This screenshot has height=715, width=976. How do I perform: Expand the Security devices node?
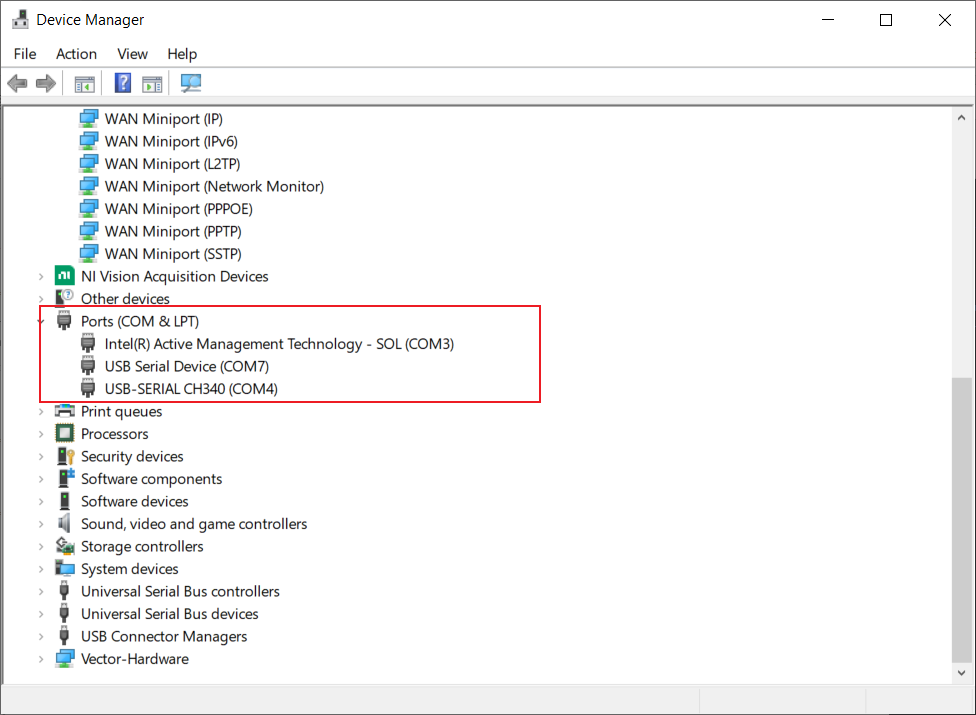pos(41,456)
